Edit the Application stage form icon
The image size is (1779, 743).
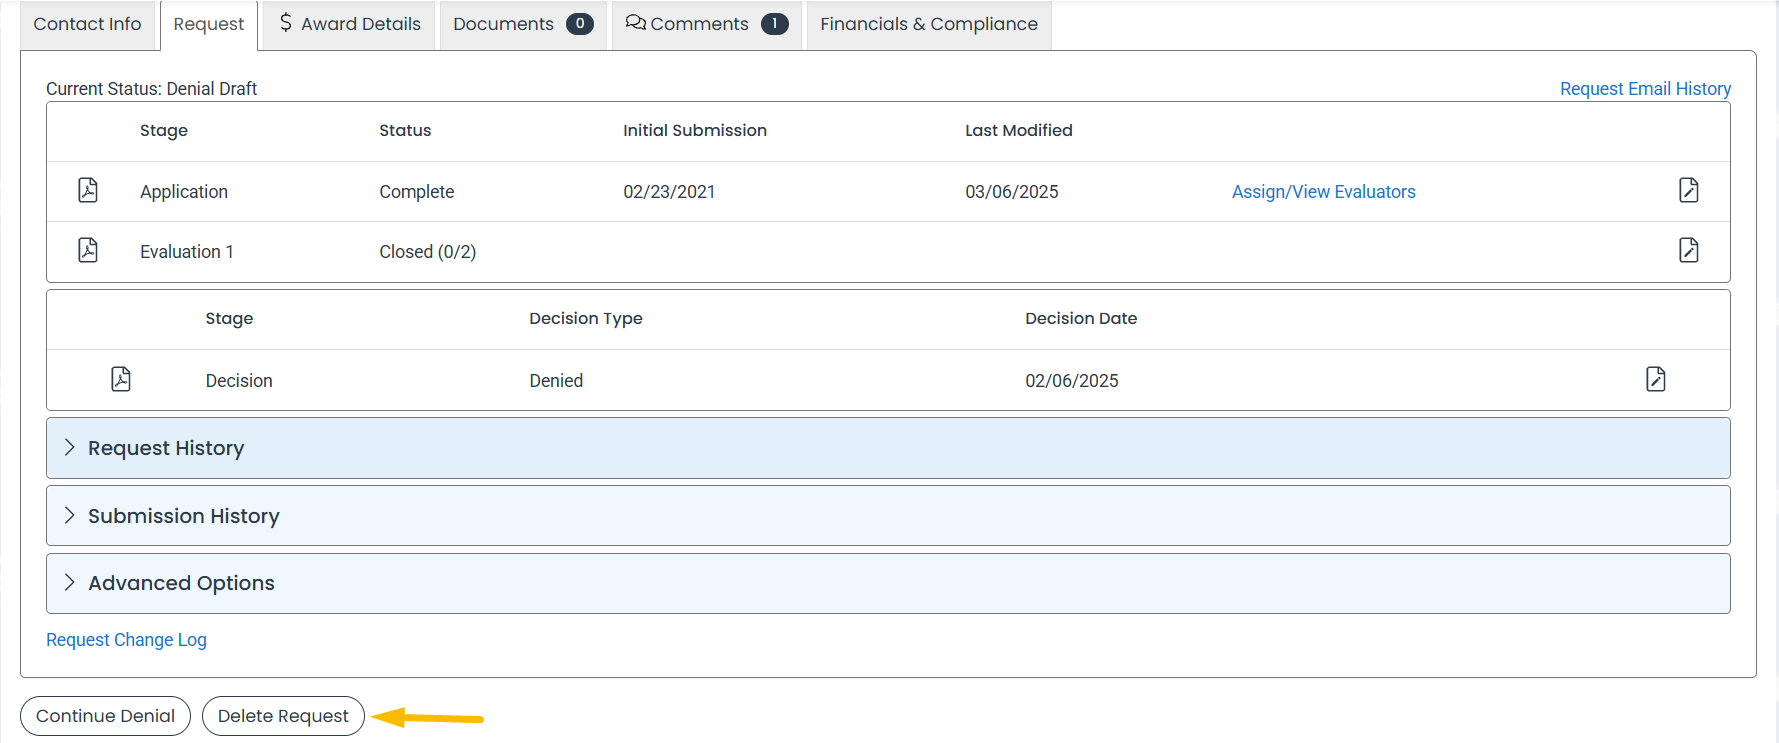(x=1689, y=190)
